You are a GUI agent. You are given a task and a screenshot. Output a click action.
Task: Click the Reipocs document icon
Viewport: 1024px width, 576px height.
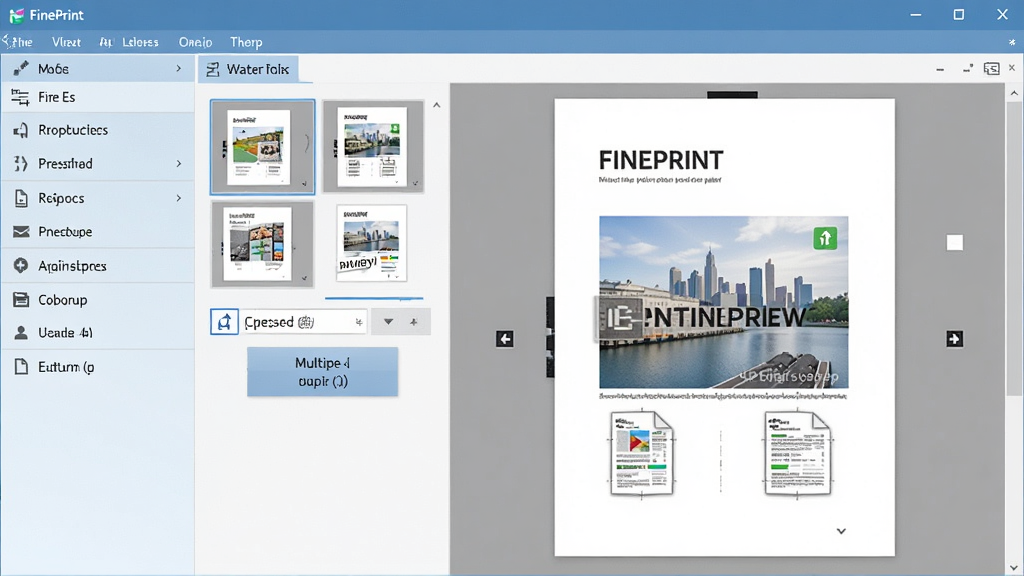(x=21, y=198)
